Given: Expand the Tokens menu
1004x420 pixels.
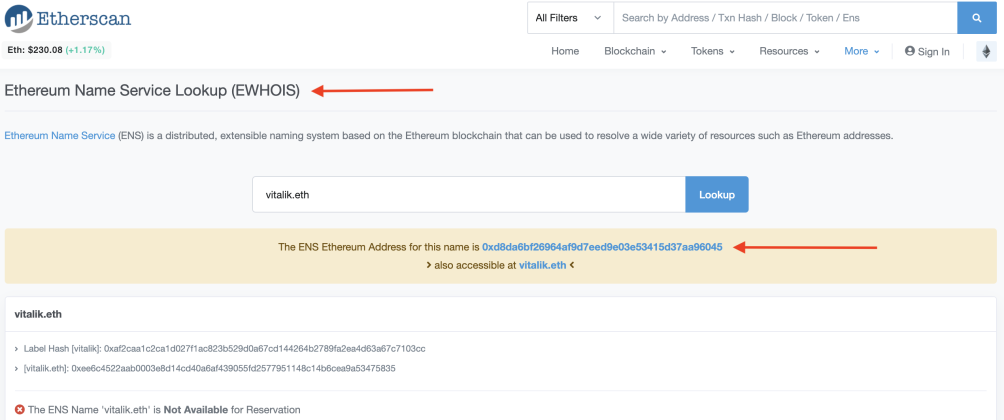Looking at the screenshot, I should pyautogui.click(x=713, y=51).
